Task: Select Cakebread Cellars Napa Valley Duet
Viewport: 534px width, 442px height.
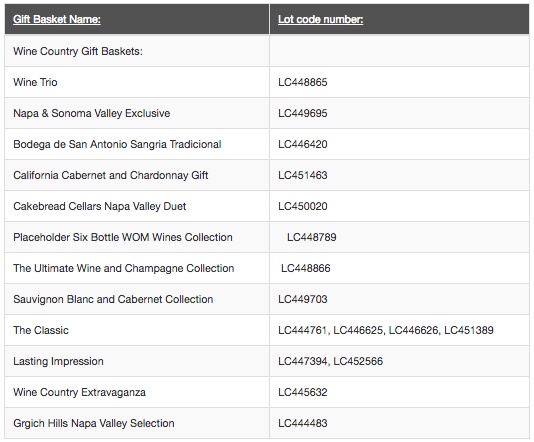Action: click(100, 206)
